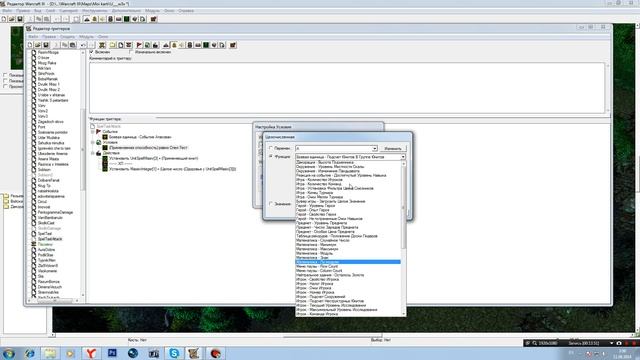The width and height of the screenshot is (640, 360).
Task: Open Yandex browser from the taskbar
Action: pyautogui.click(x=91, y=353)
